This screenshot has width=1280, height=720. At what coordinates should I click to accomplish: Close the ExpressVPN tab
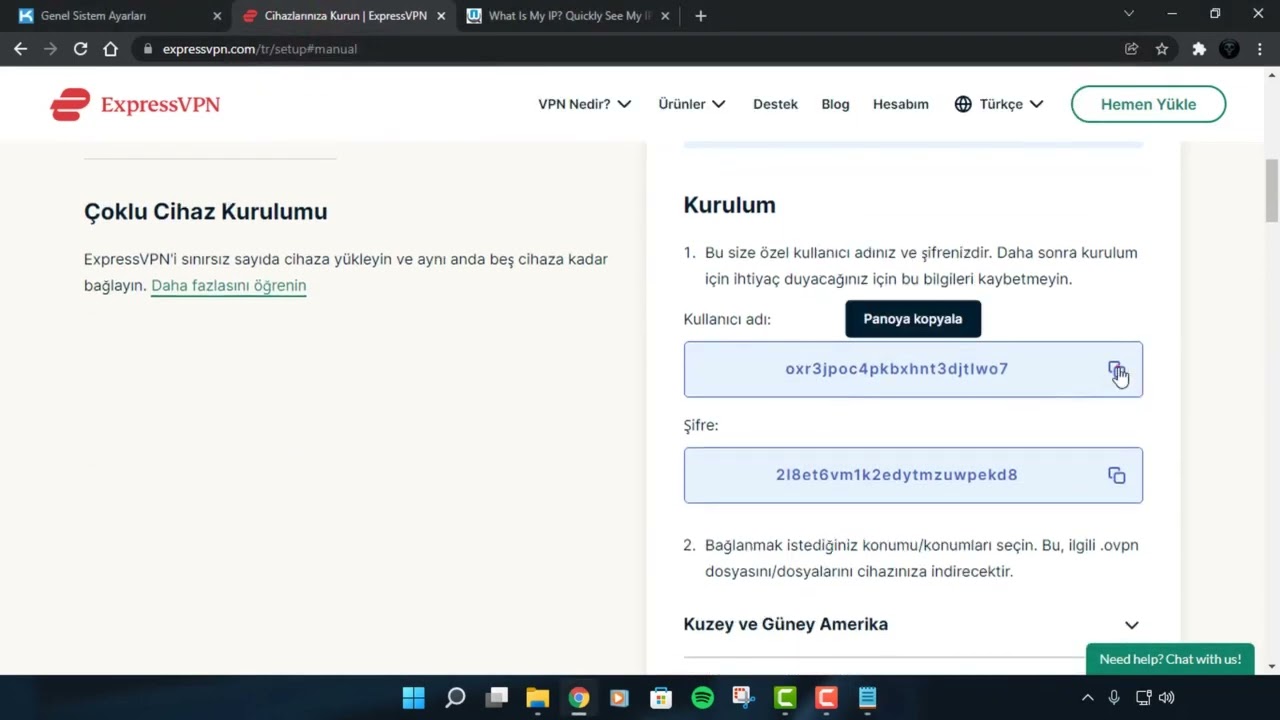tap(441, 16)
